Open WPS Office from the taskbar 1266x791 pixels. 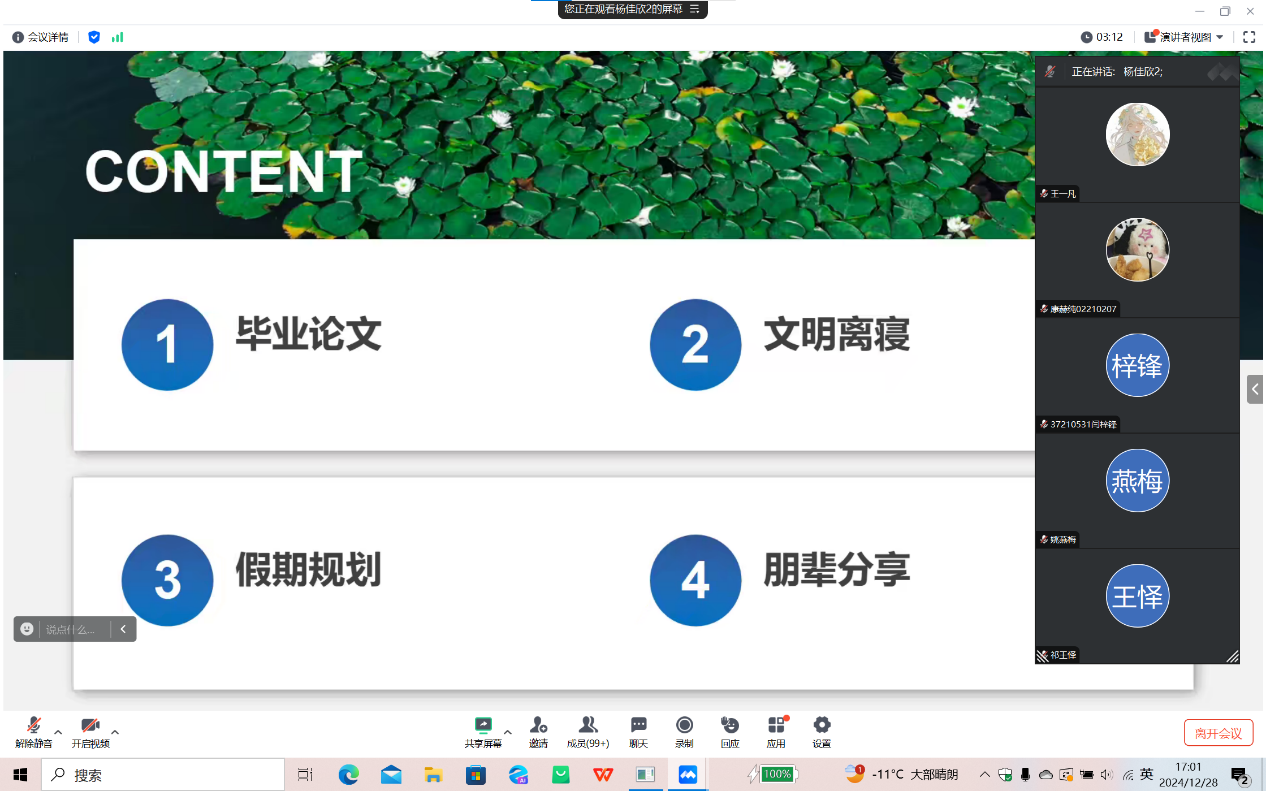point(603,774)
